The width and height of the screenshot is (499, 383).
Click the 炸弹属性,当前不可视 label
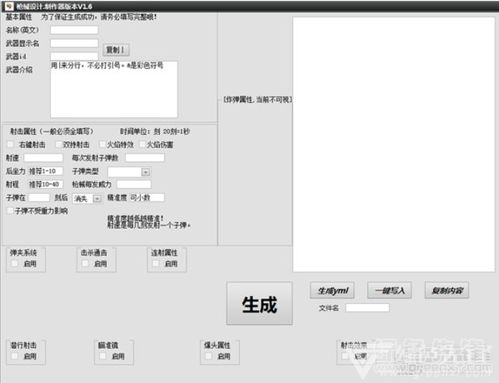[x=257, y=99]
